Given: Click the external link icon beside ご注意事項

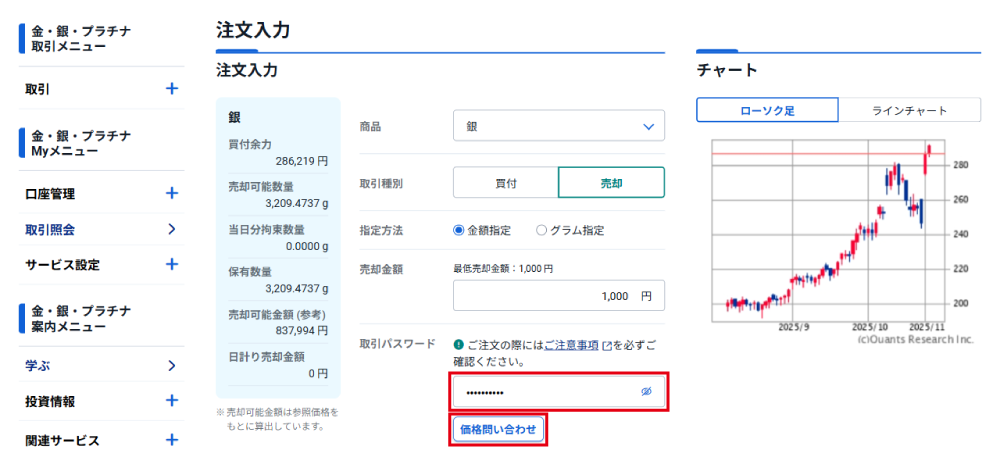Looking at the screenshot, I should (607, 345).
